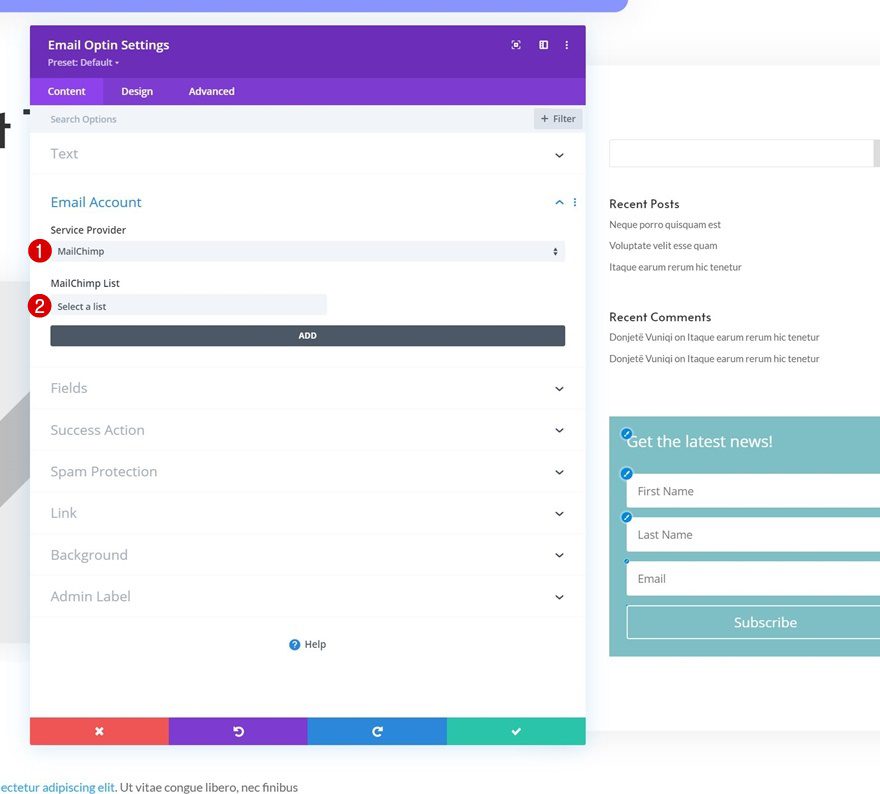Viewport: 880px width, 794px height.
Task: Discard changes with the red X icon
Action: pyautogui.click(x=99, y=731)
